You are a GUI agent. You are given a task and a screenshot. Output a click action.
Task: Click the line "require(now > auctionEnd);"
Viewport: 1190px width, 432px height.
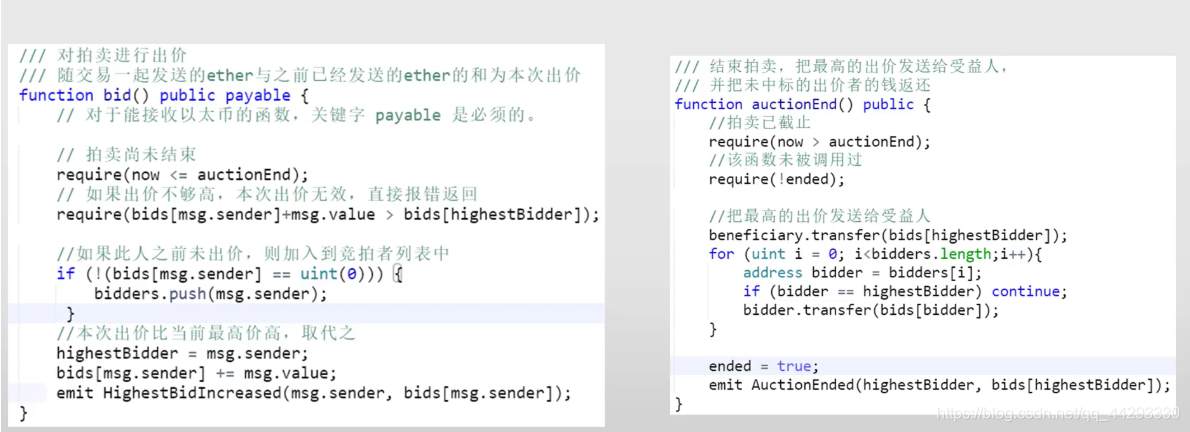click(x=820, y=142)
